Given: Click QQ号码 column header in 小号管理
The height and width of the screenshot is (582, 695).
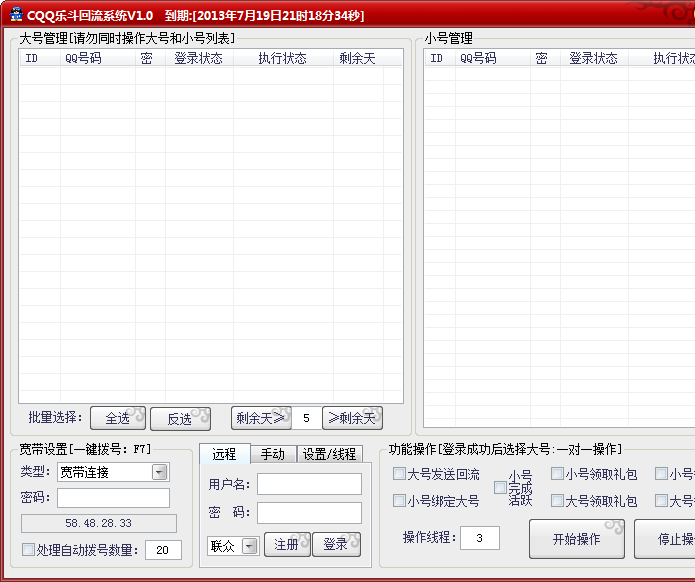Looking at the screenshot, I should pyautogui.click(x=493, y=58).
